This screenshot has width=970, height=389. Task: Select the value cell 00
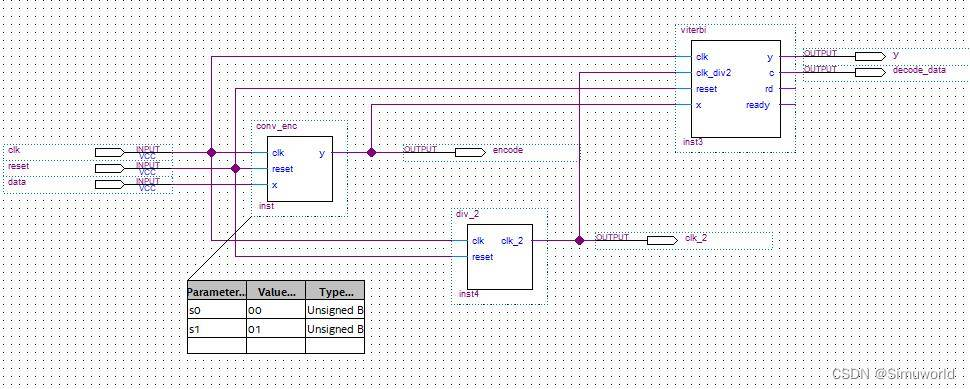(x=276, y=310)
